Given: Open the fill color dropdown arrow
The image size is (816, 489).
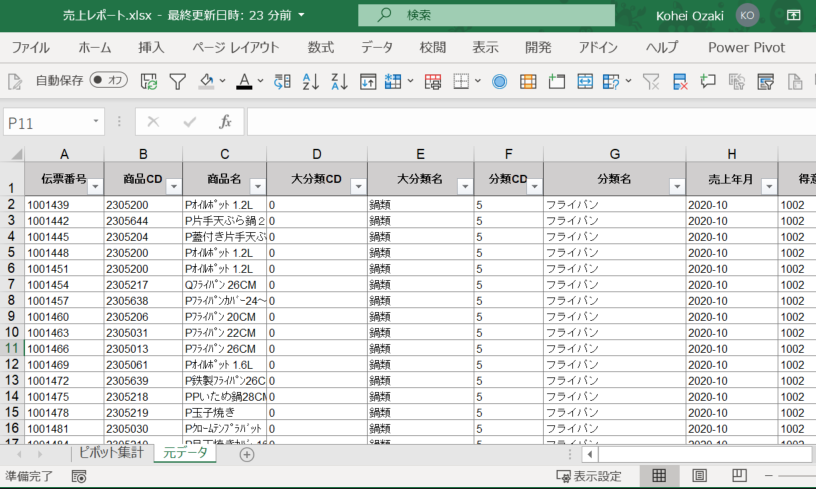Looking at the screenshot, I should click(222, 81).
